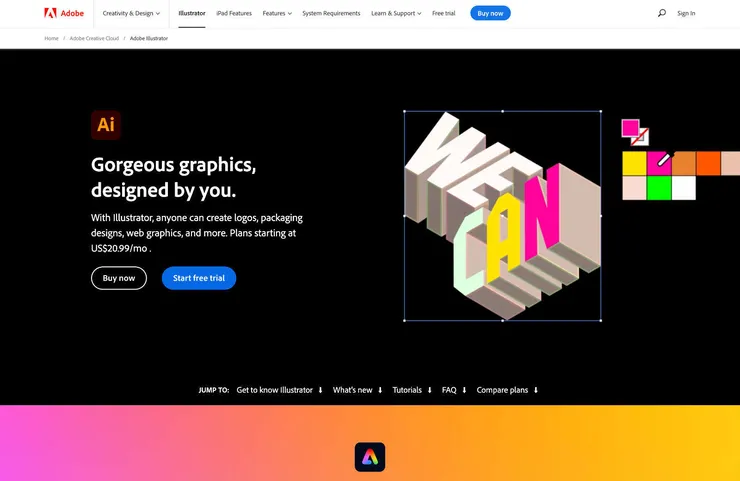Pick the bright green color swatch
The width and height of the screenshot is (740, 481).
tap(659, 188)
